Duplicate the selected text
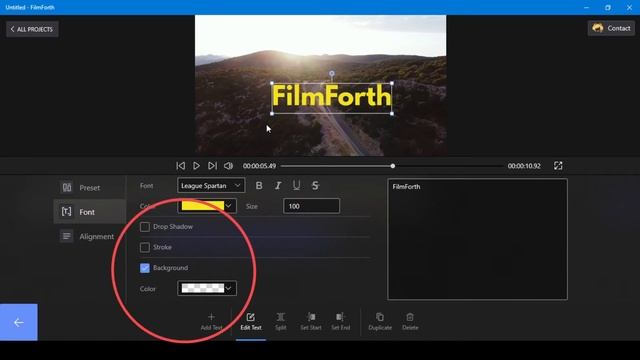640x360 pixels. pyautogui.click(x=380, y=322)
